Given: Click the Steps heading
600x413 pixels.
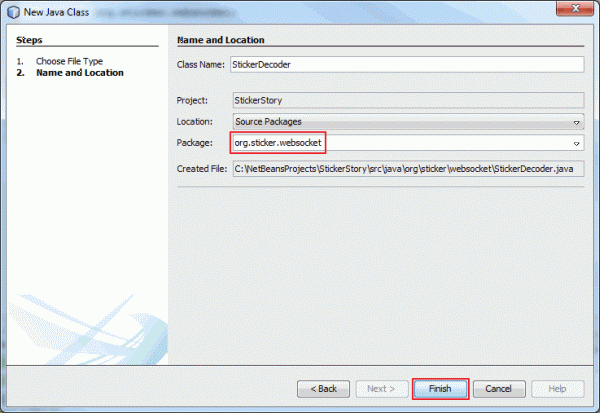Looking at the screenshot, I should click(29, 40).
